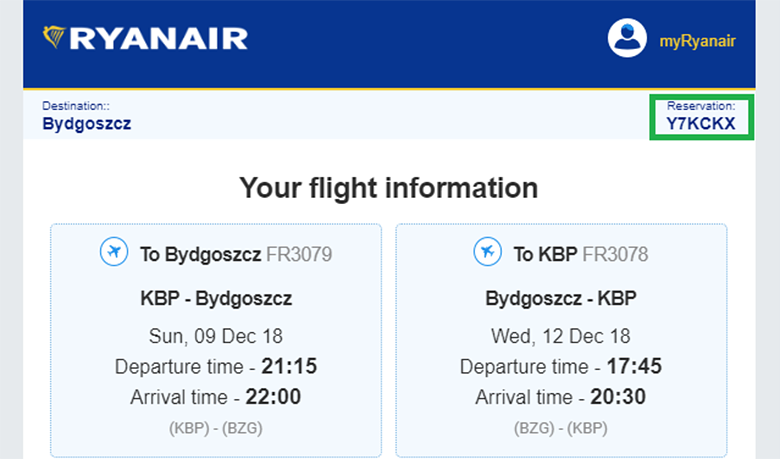780x459 pixels.
Task: Open the user profile avatar icon
Action: click(x=628, y=39)
